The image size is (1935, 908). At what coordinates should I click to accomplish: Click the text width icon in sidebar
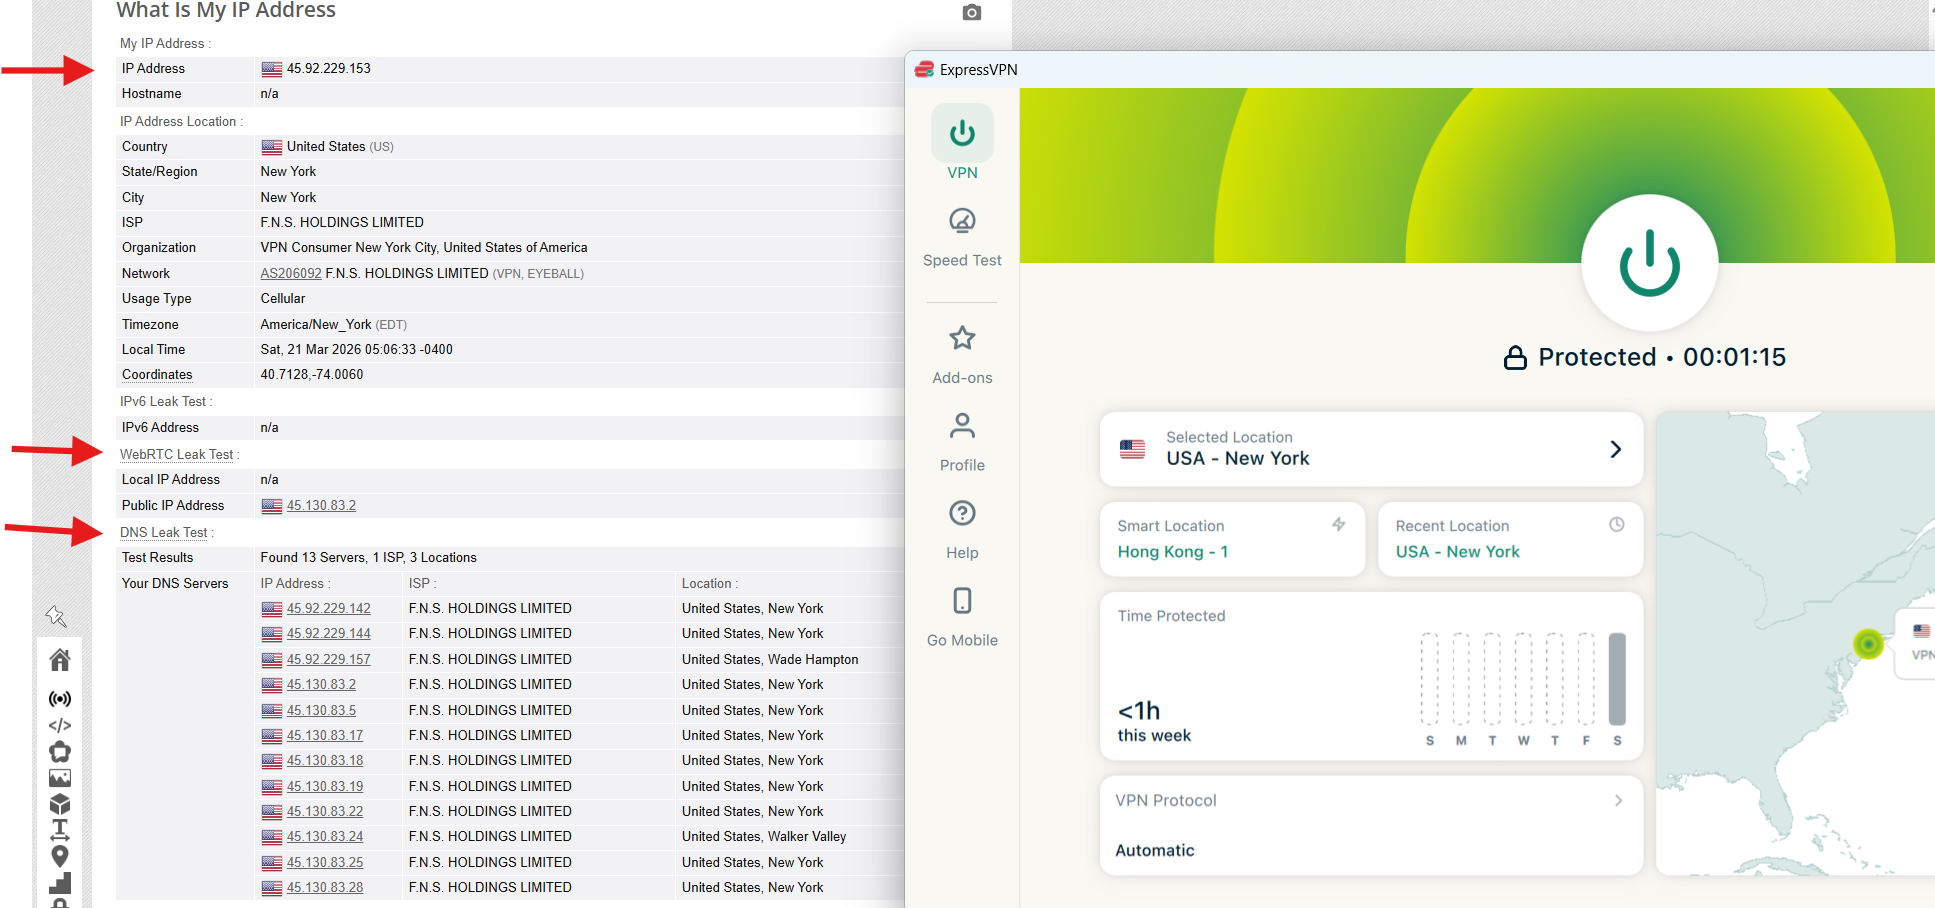[x=60, y=830]
